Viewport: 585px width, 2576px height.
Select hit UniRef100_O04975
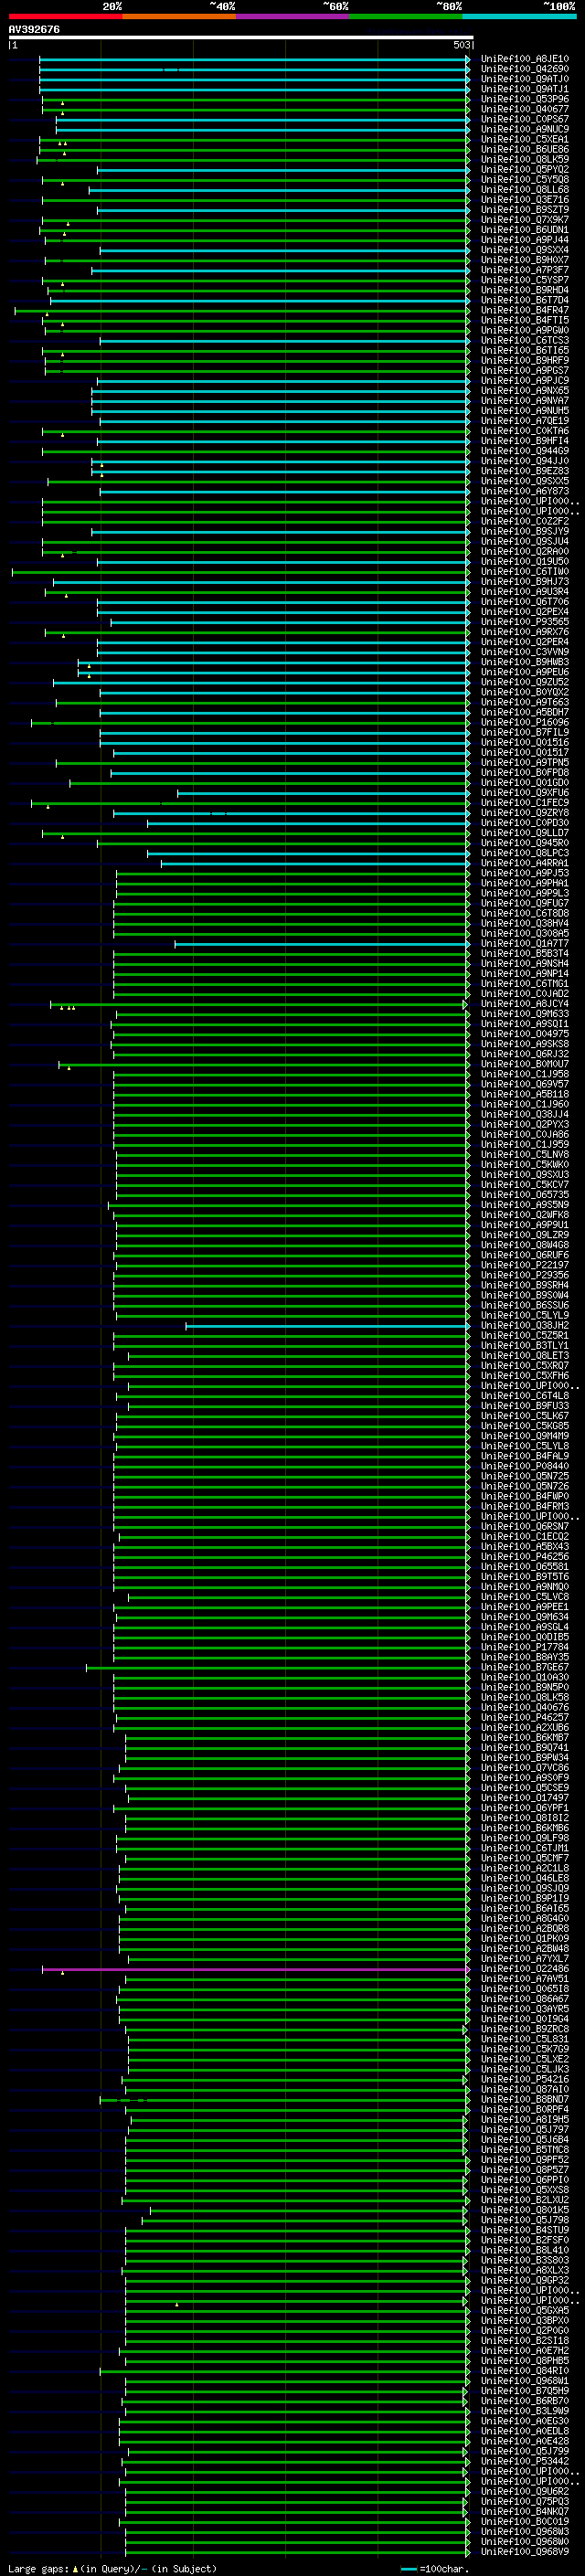525,1035
